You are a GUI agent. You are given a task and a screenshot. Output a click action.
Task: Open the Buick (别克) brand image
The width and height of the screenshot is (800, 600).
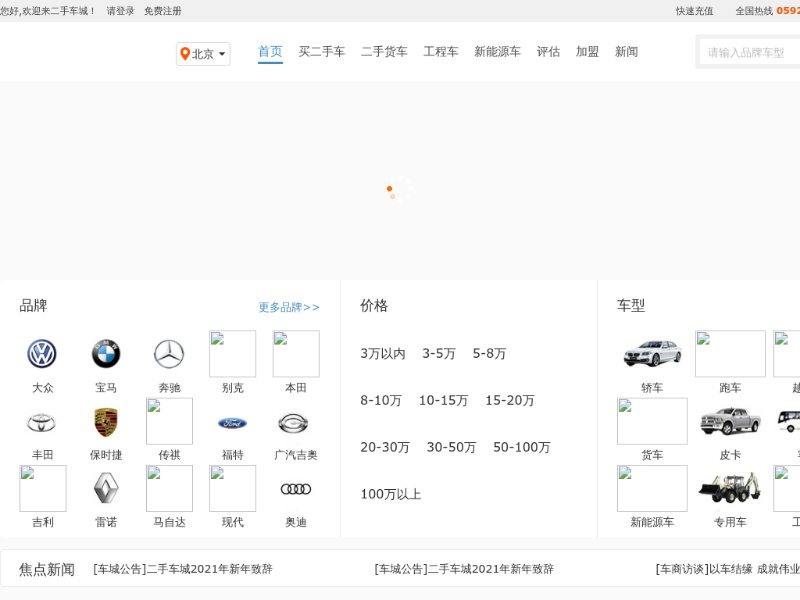[233, 354]
